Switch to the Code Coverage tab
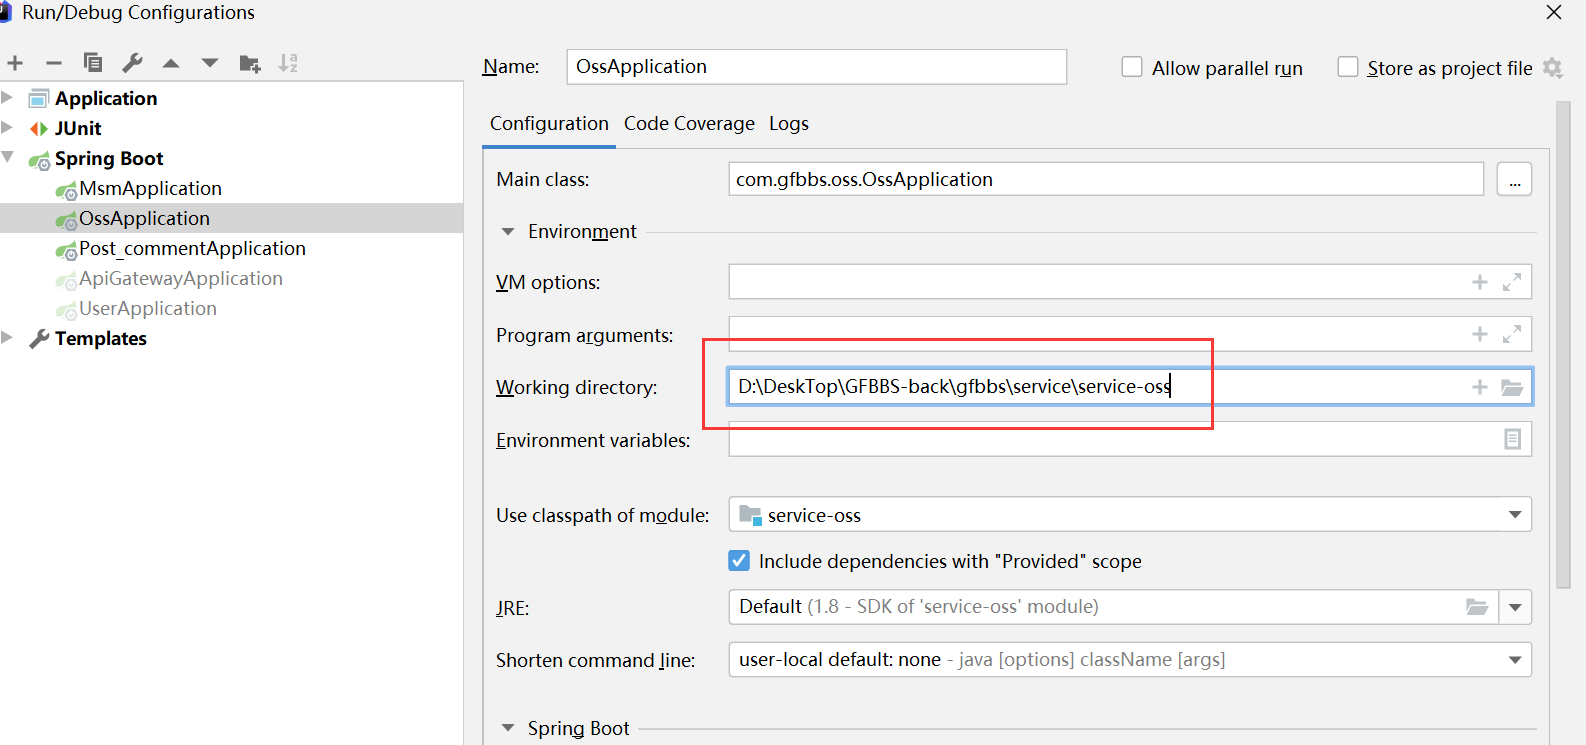 [x=689, y=123]
